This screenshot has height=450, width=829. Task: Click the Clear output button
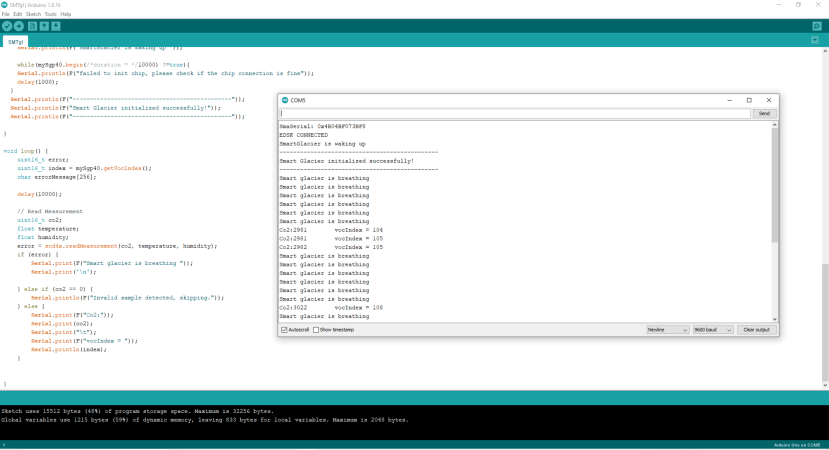pos(757,330)
